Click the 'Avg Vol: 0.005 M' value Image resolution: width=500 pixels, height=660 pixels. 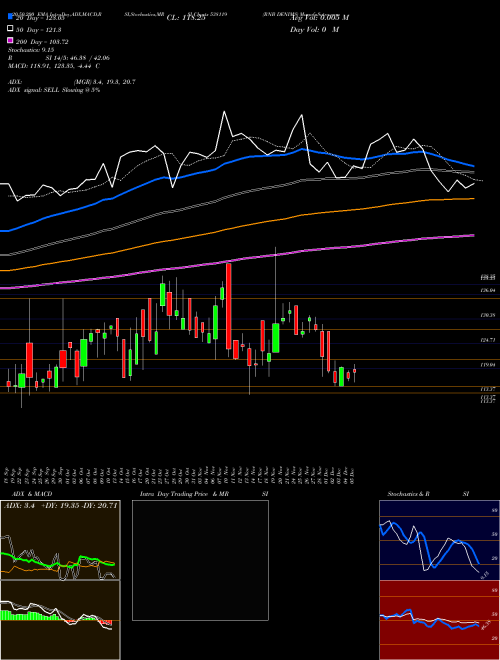click(x=319, y=18)
